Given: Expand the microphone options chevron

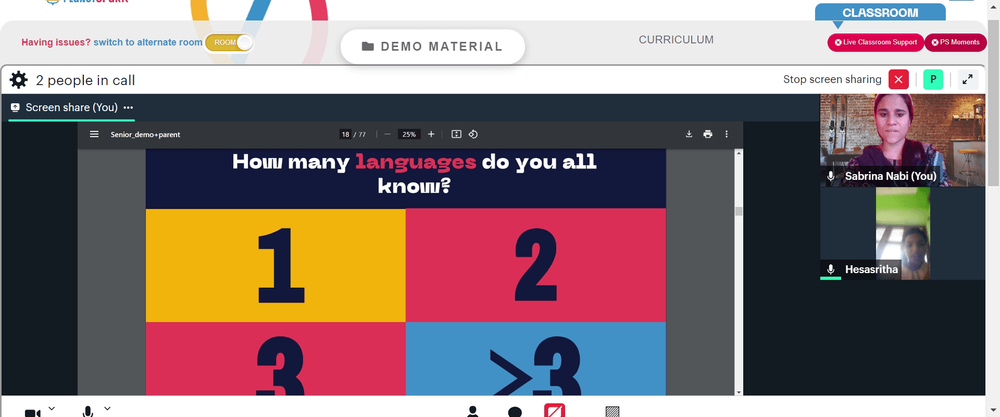Looking at the screenshot, I should pyautogui.click(x=107, y=408).
